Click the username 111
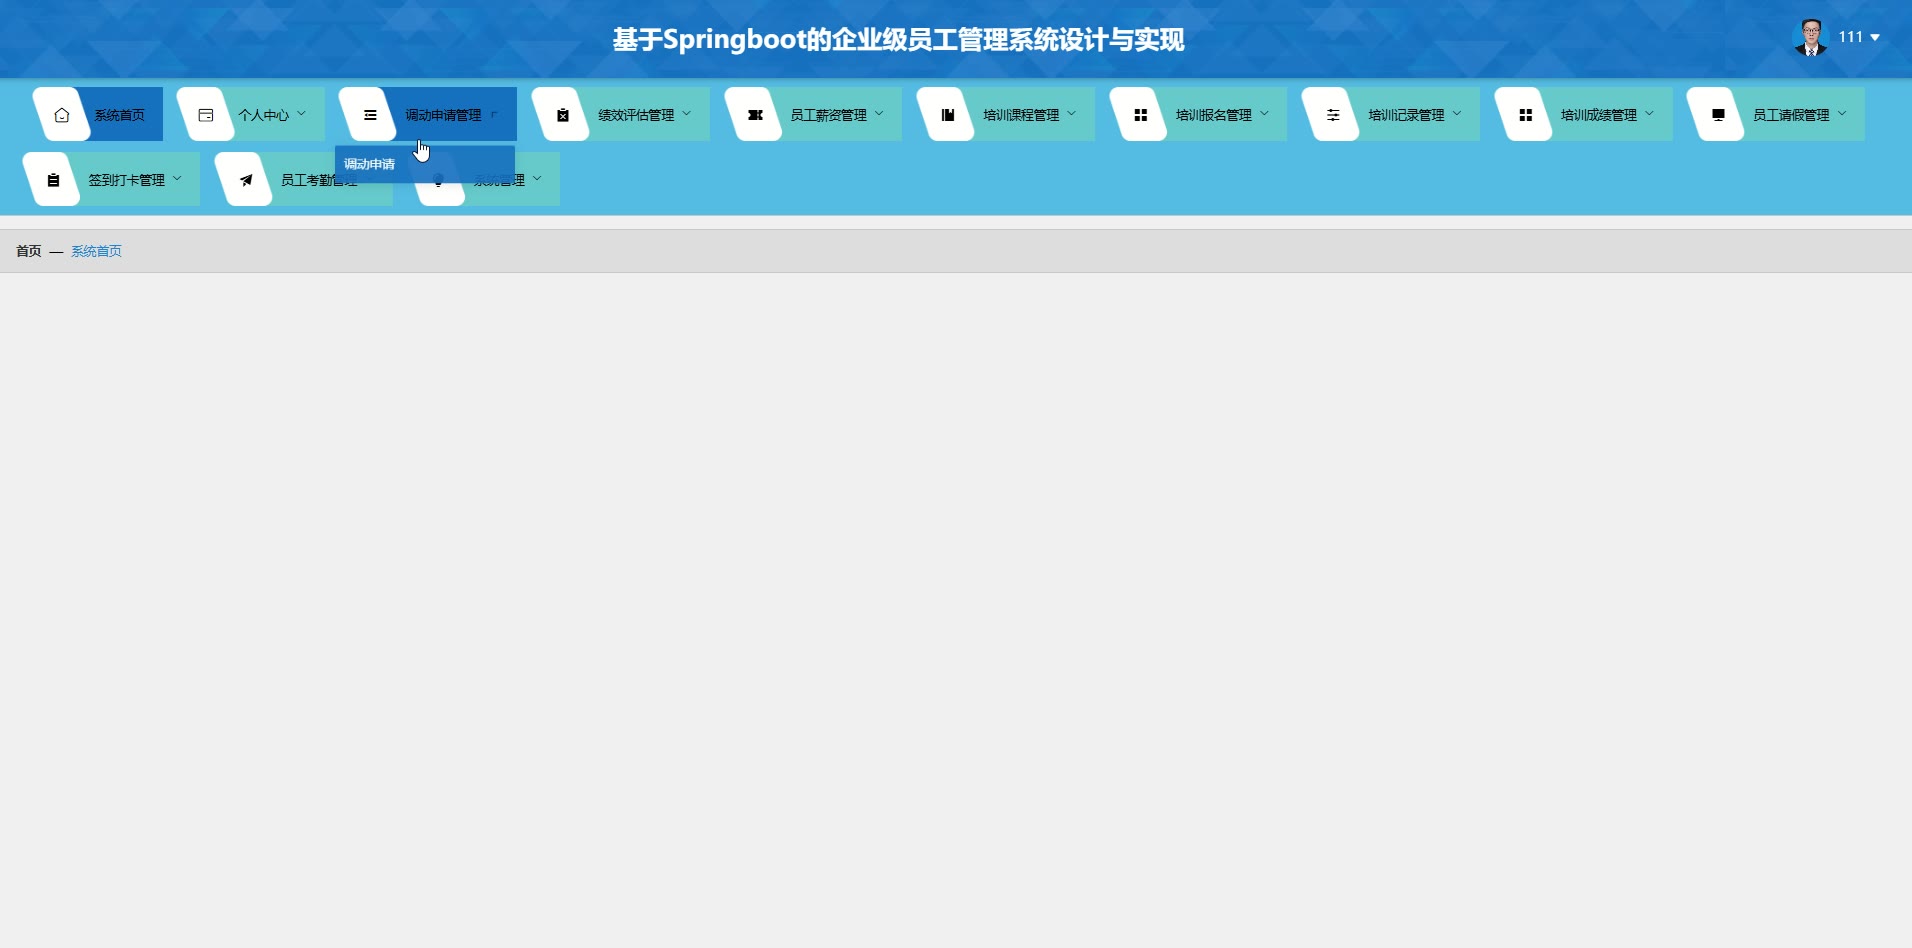The height and width of the screenshot is (948, 1912). [x=1851, y=37]
